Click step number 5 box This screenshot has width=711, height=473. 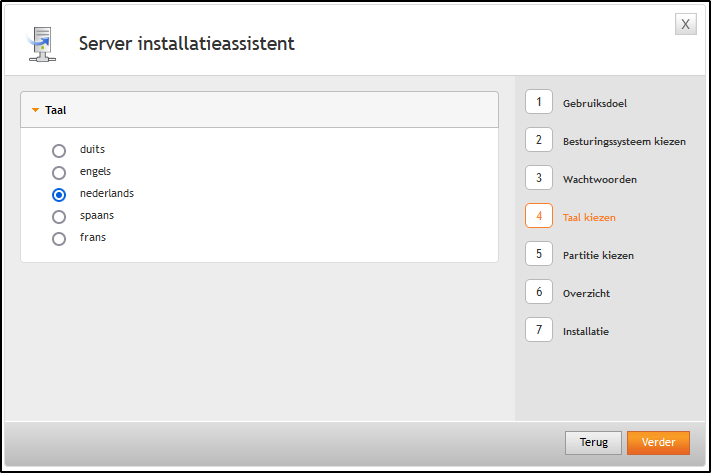click(x=539, y=254)
